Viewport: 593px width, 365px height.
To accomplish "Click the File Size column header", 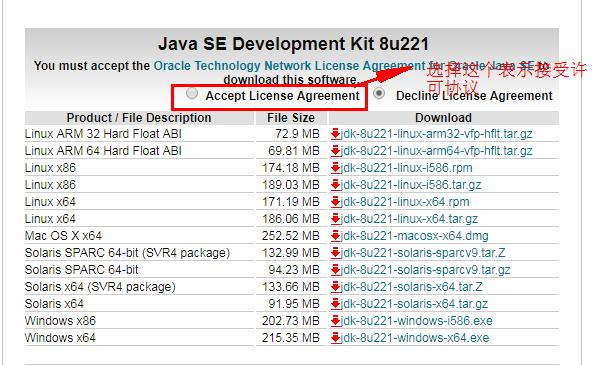I will [x=291, y=118].
